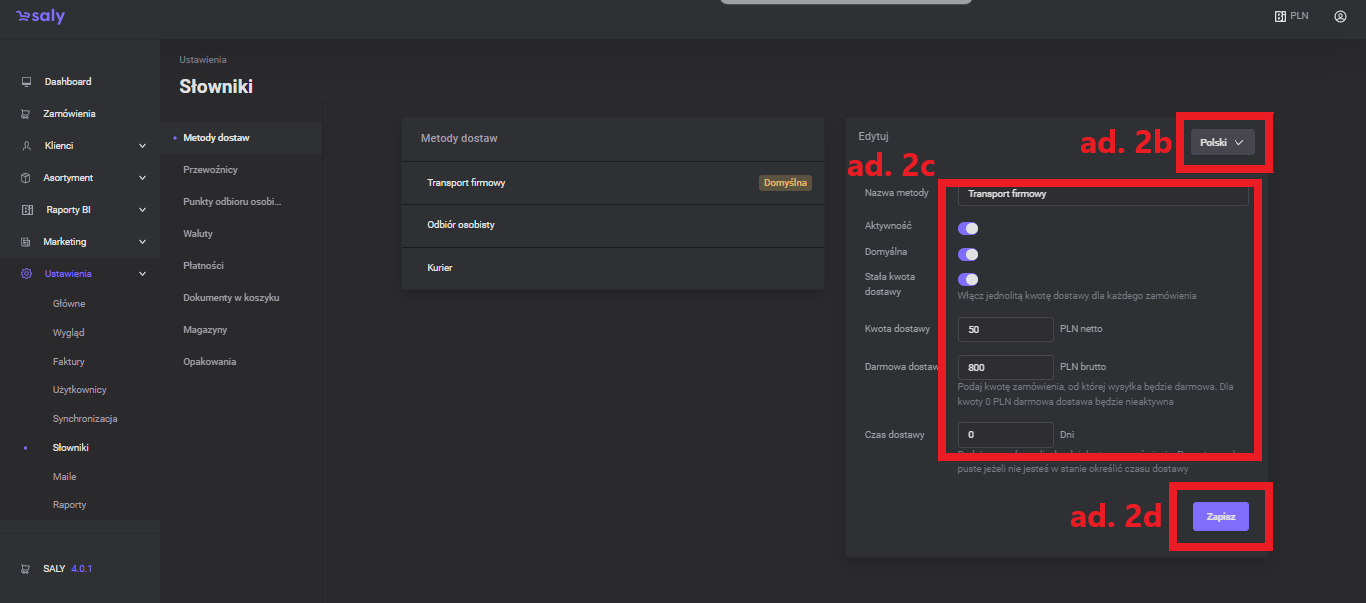Go to the Synchronizacja settings page
This screenshot has height=603, width=1366.
85,419
